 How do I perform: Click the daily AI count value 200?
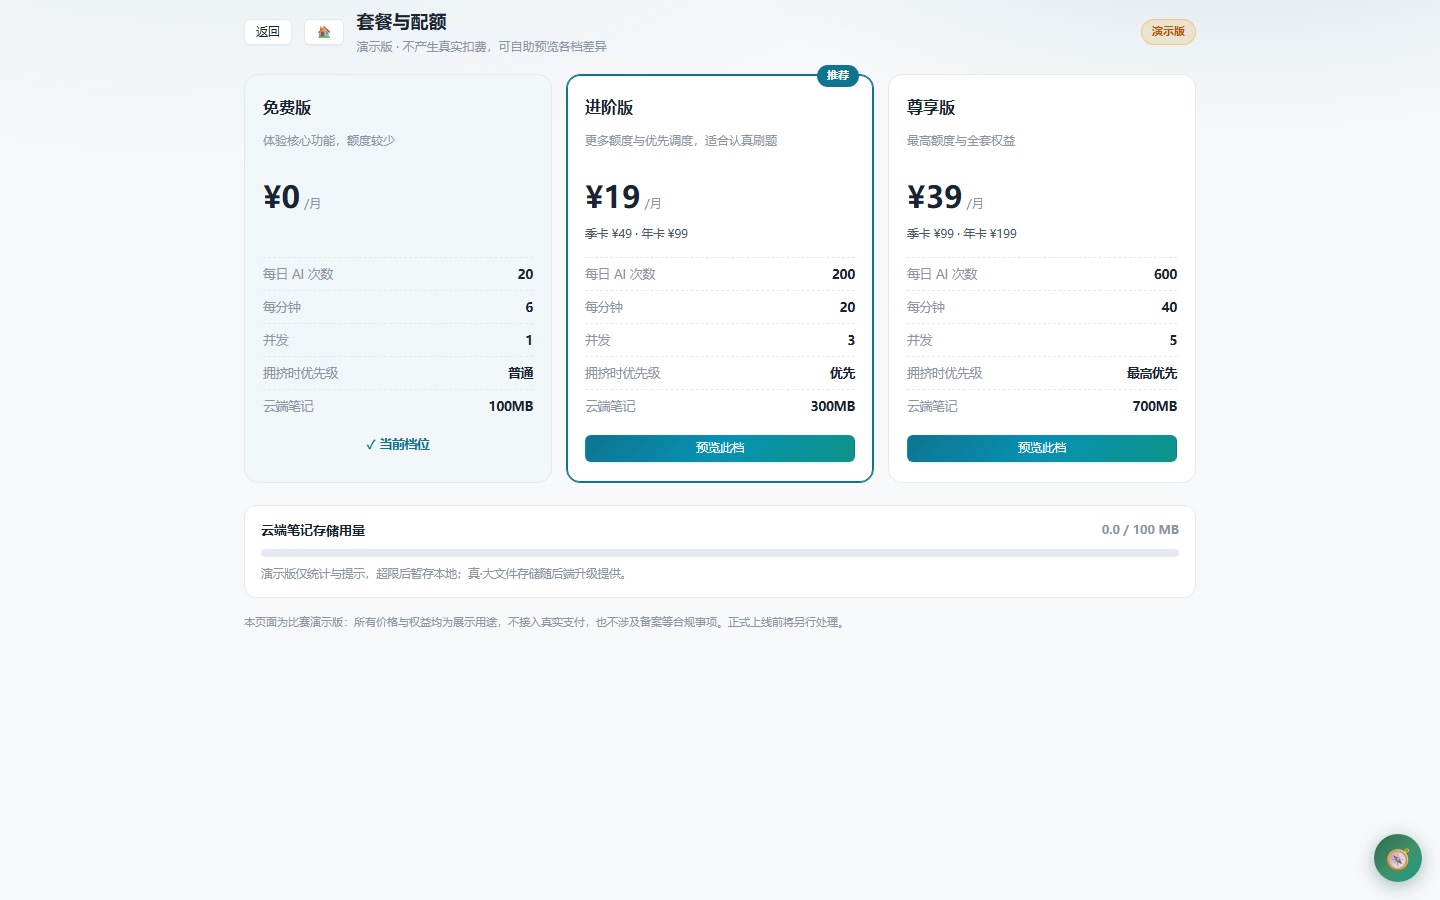843,274
